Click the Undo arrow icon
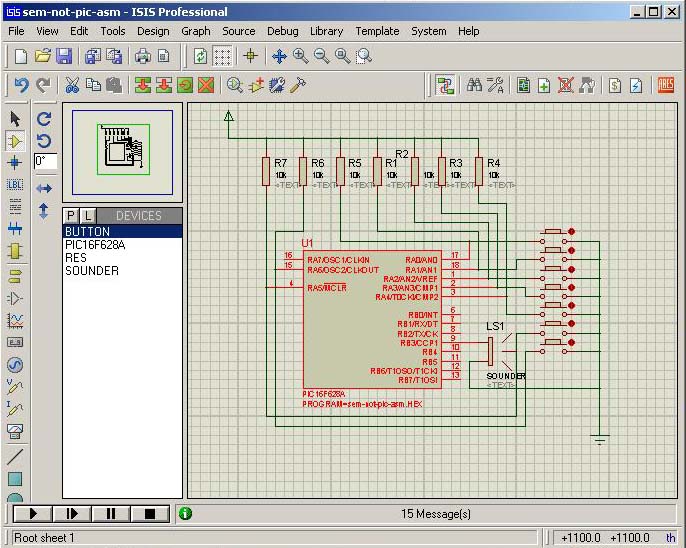 click(x=21, y=85)
